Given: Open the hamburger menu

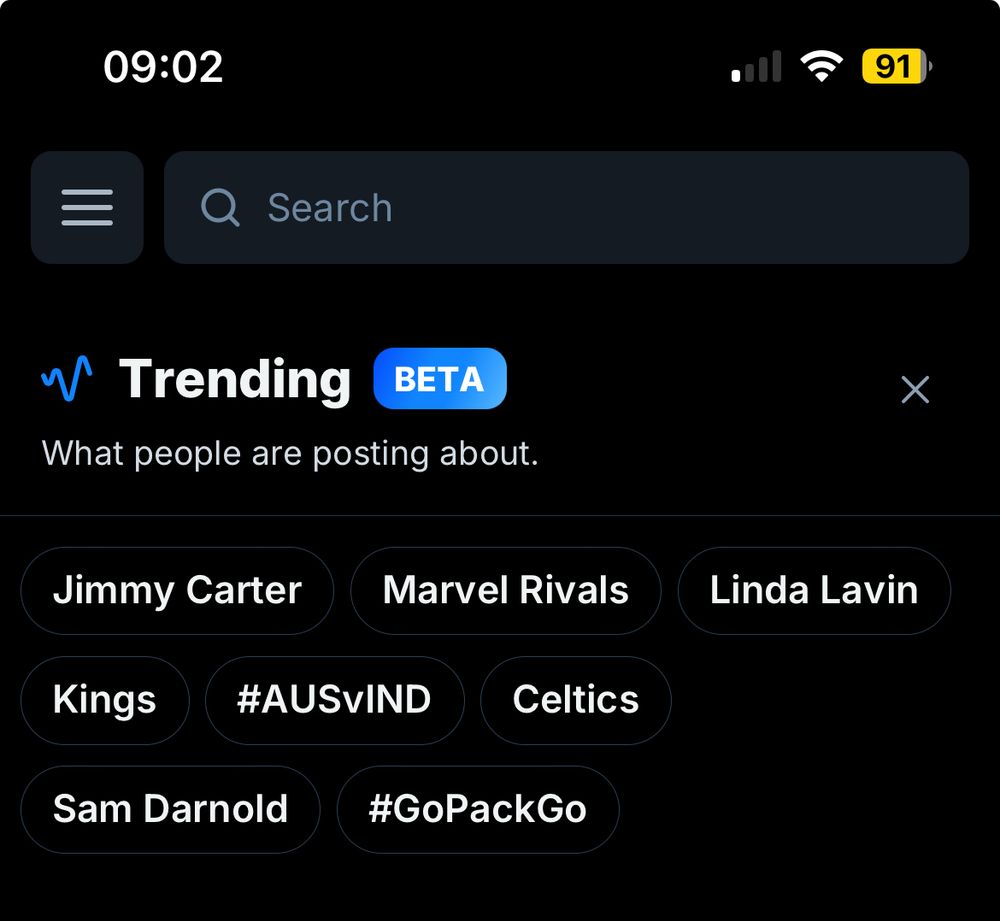Looking at the screenshot, I should (87, 207).
